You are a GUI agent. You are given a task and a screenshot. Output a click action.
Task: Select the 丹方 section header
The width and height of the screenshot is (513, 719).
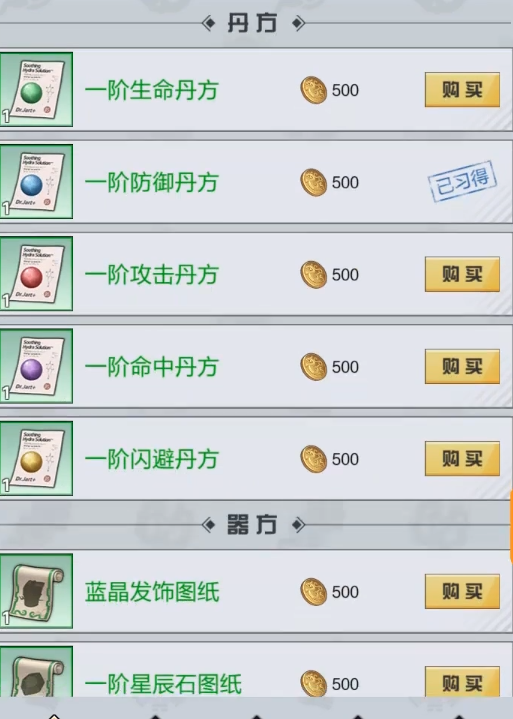253,23
